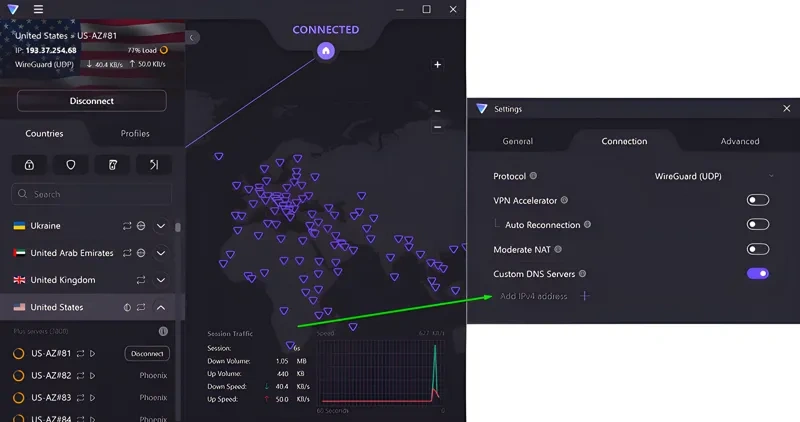The width and height of the screenshot is (800, 422).
Task: Click the Add IPv4 address field
Action: coord(534,296)
